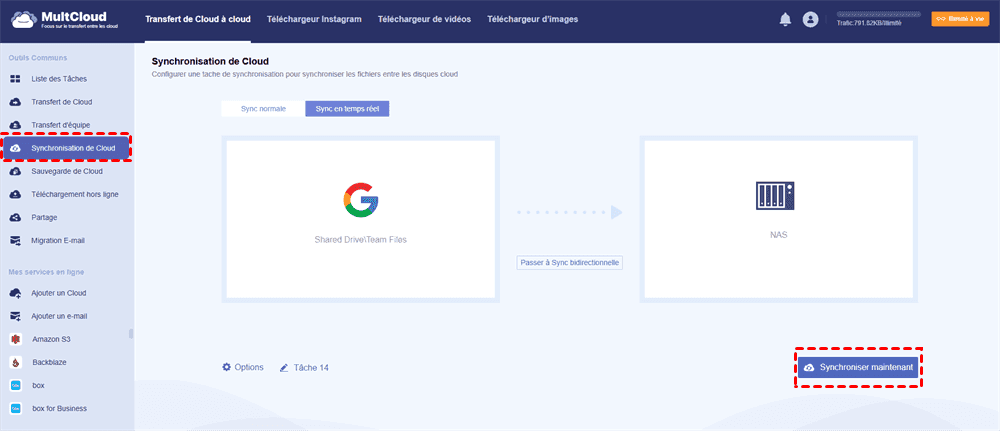Click the Synchronisation de Cloud sidebar icon
The height and width of the screenshot is (431, 1000).
[x=15, y=149]
